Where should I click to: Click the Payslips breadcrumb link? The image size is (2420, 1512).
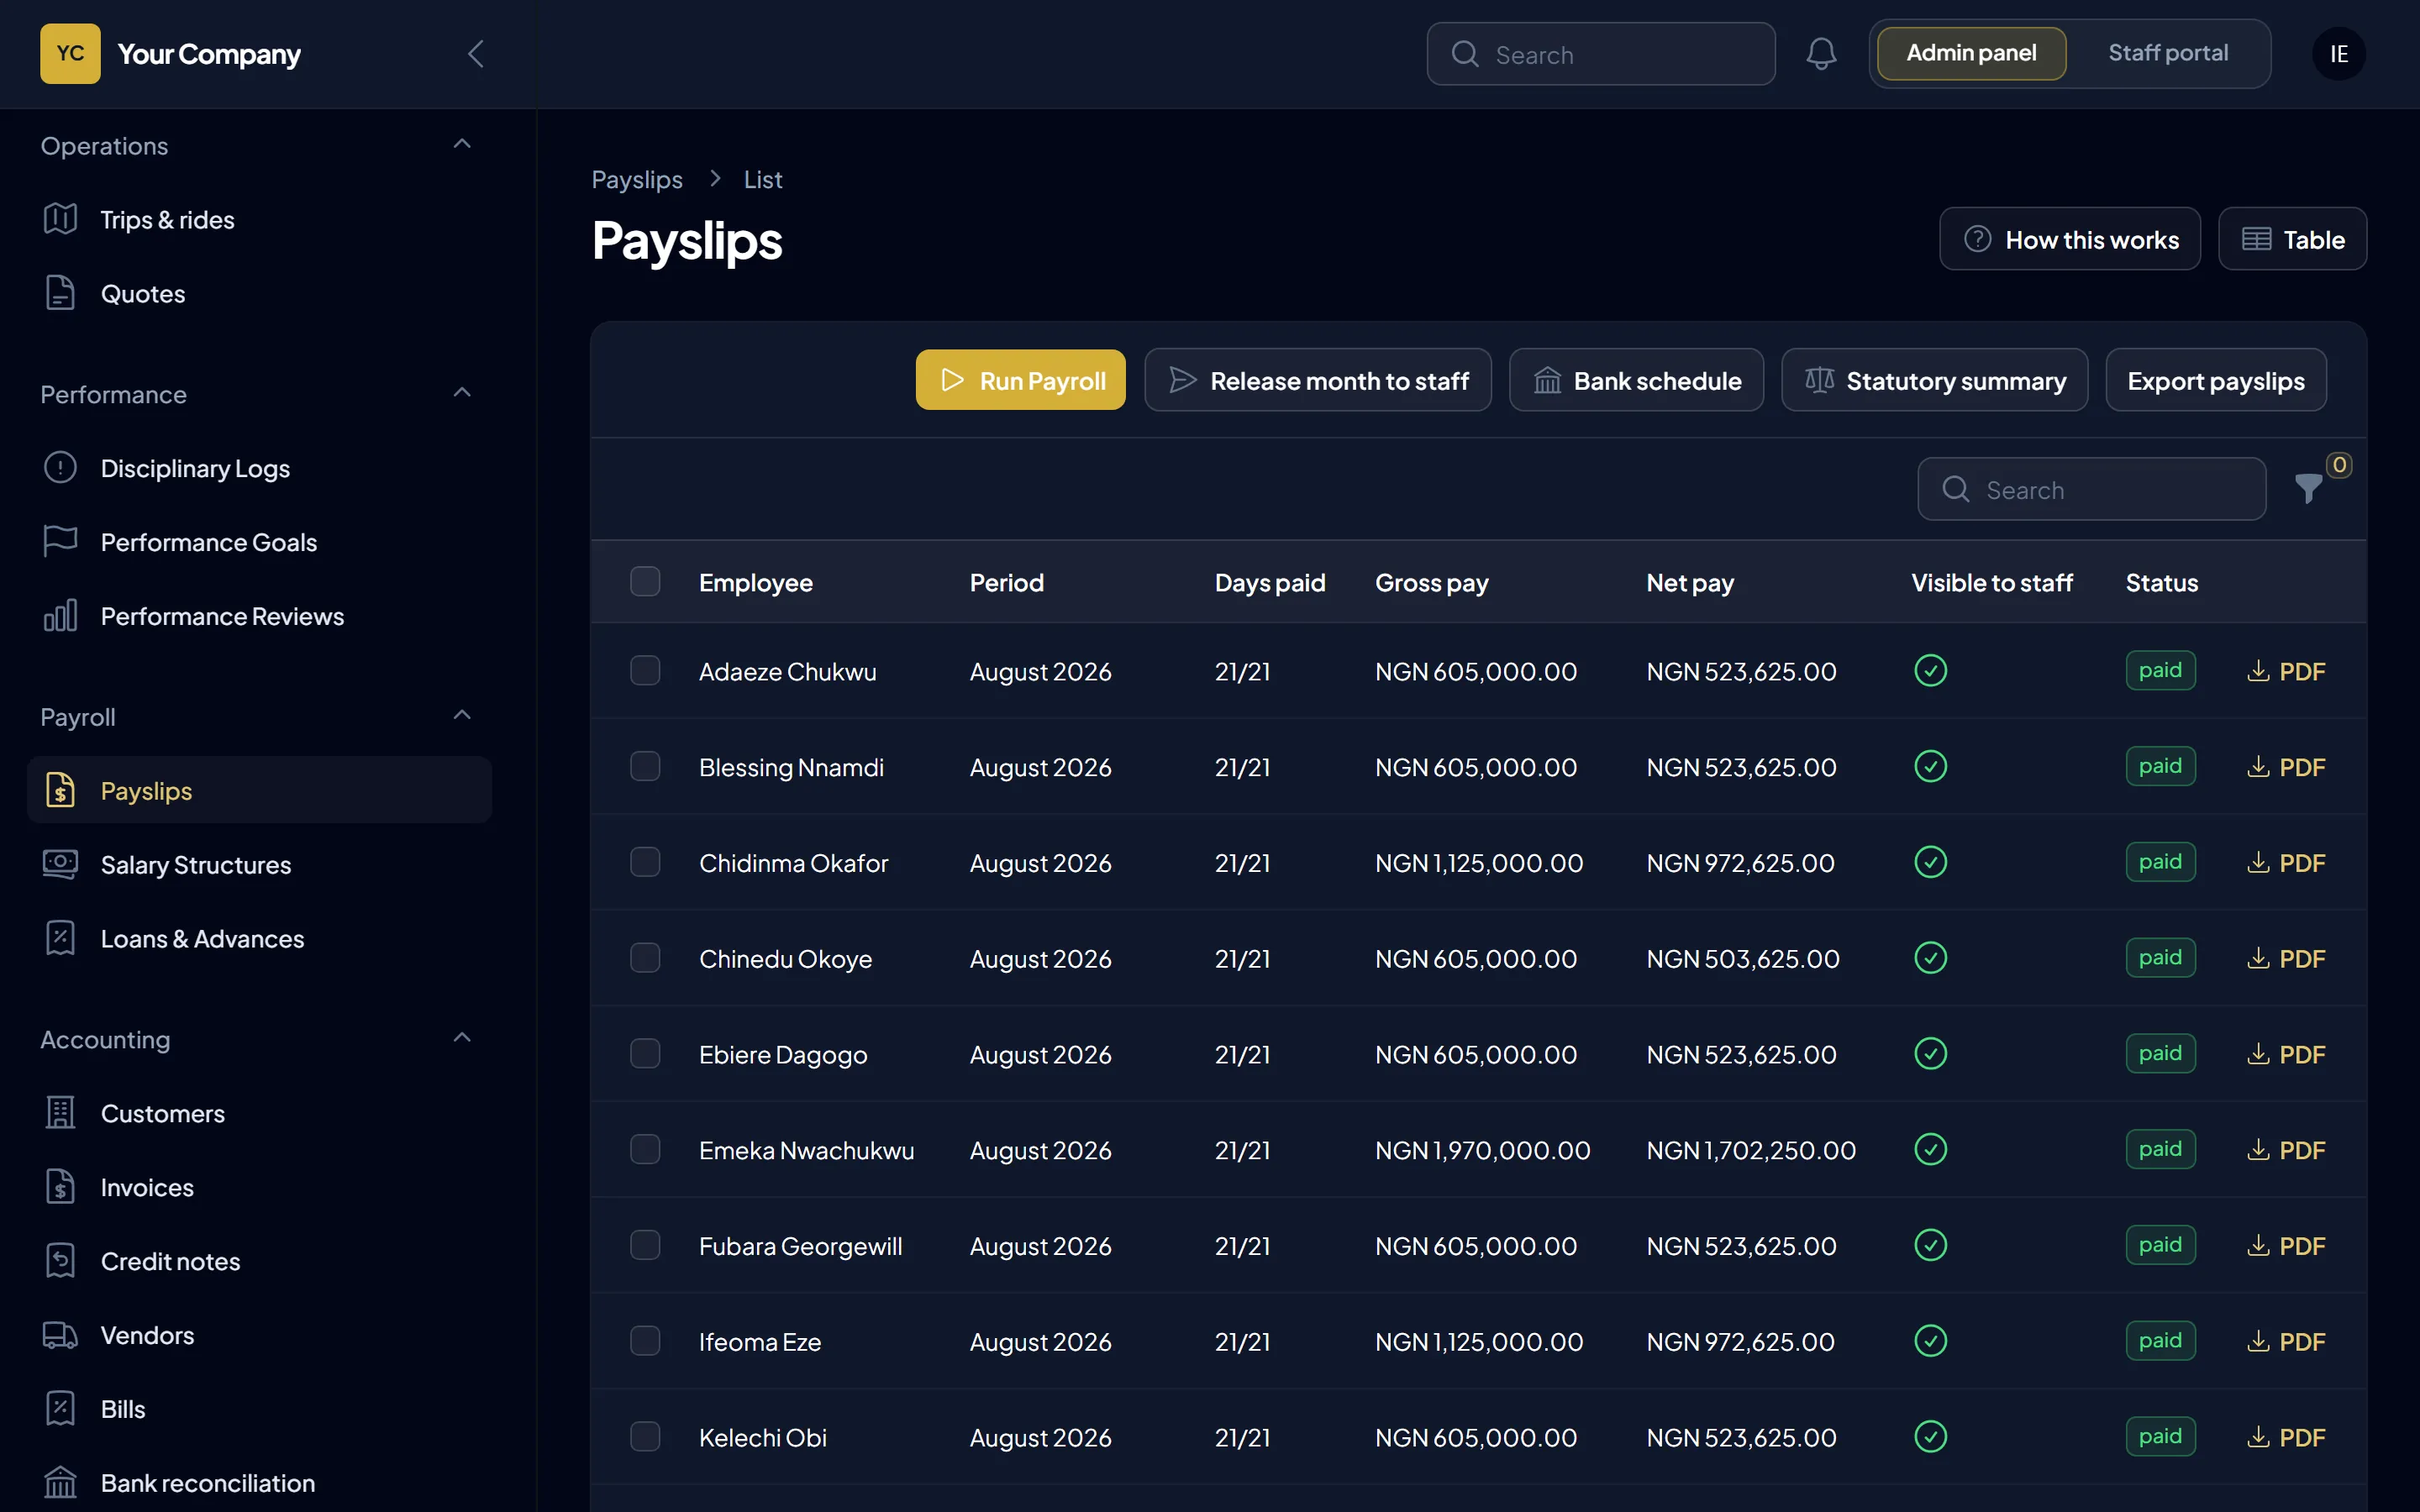click(637, 180)
